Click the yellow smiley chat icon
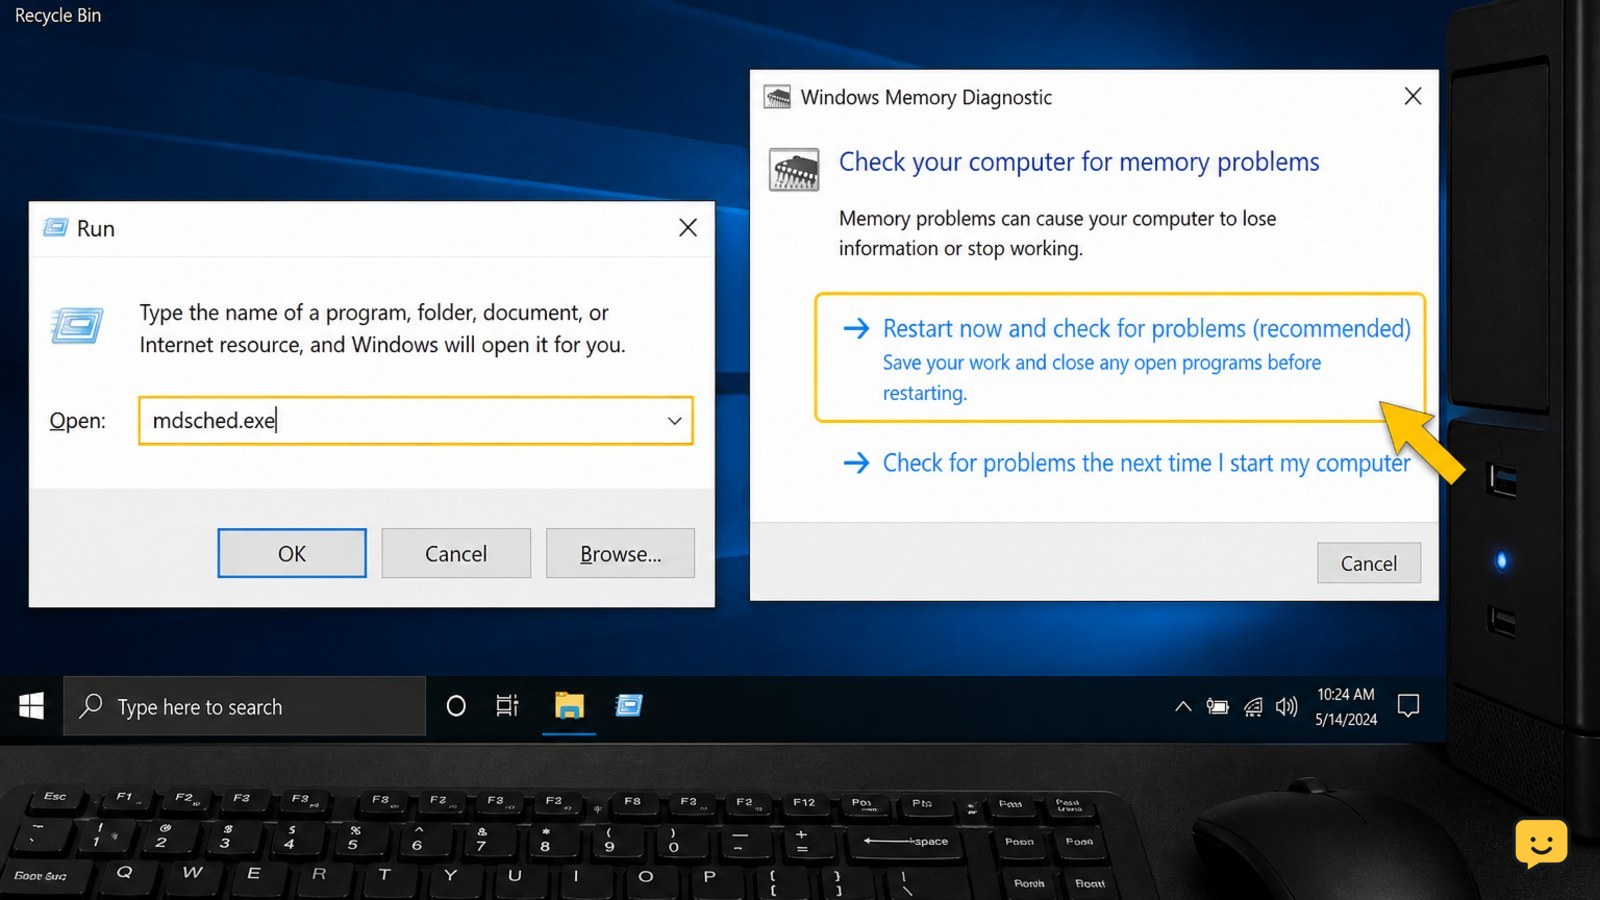 [1541, 843]
